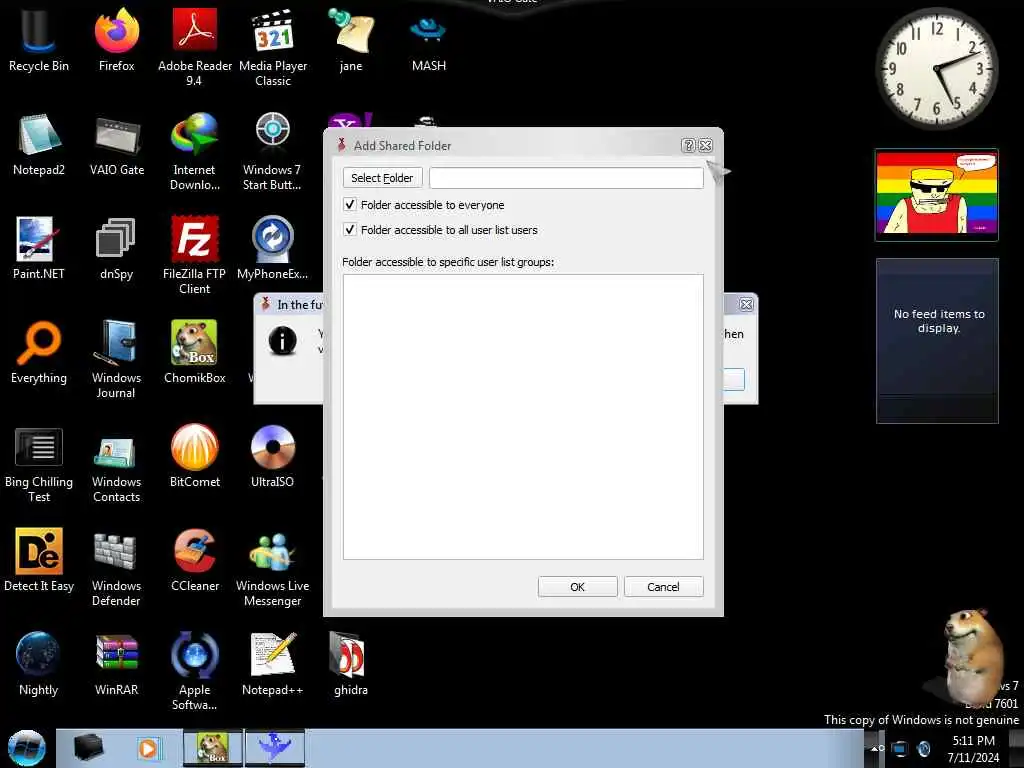
Task: Select Windows Journal icon
Action: tap(116, 359)
